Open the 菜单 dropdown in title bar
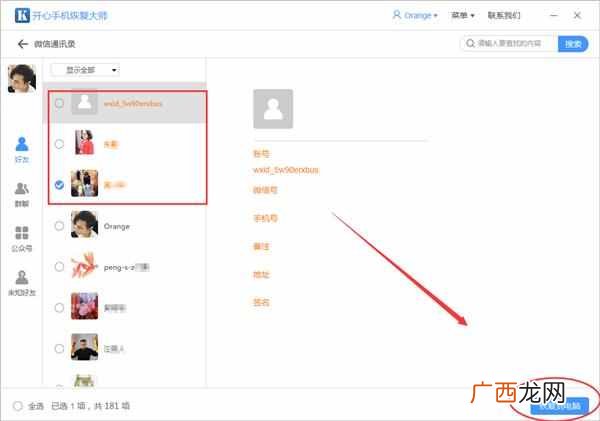The image size is (600, 421). coord(463,15)
